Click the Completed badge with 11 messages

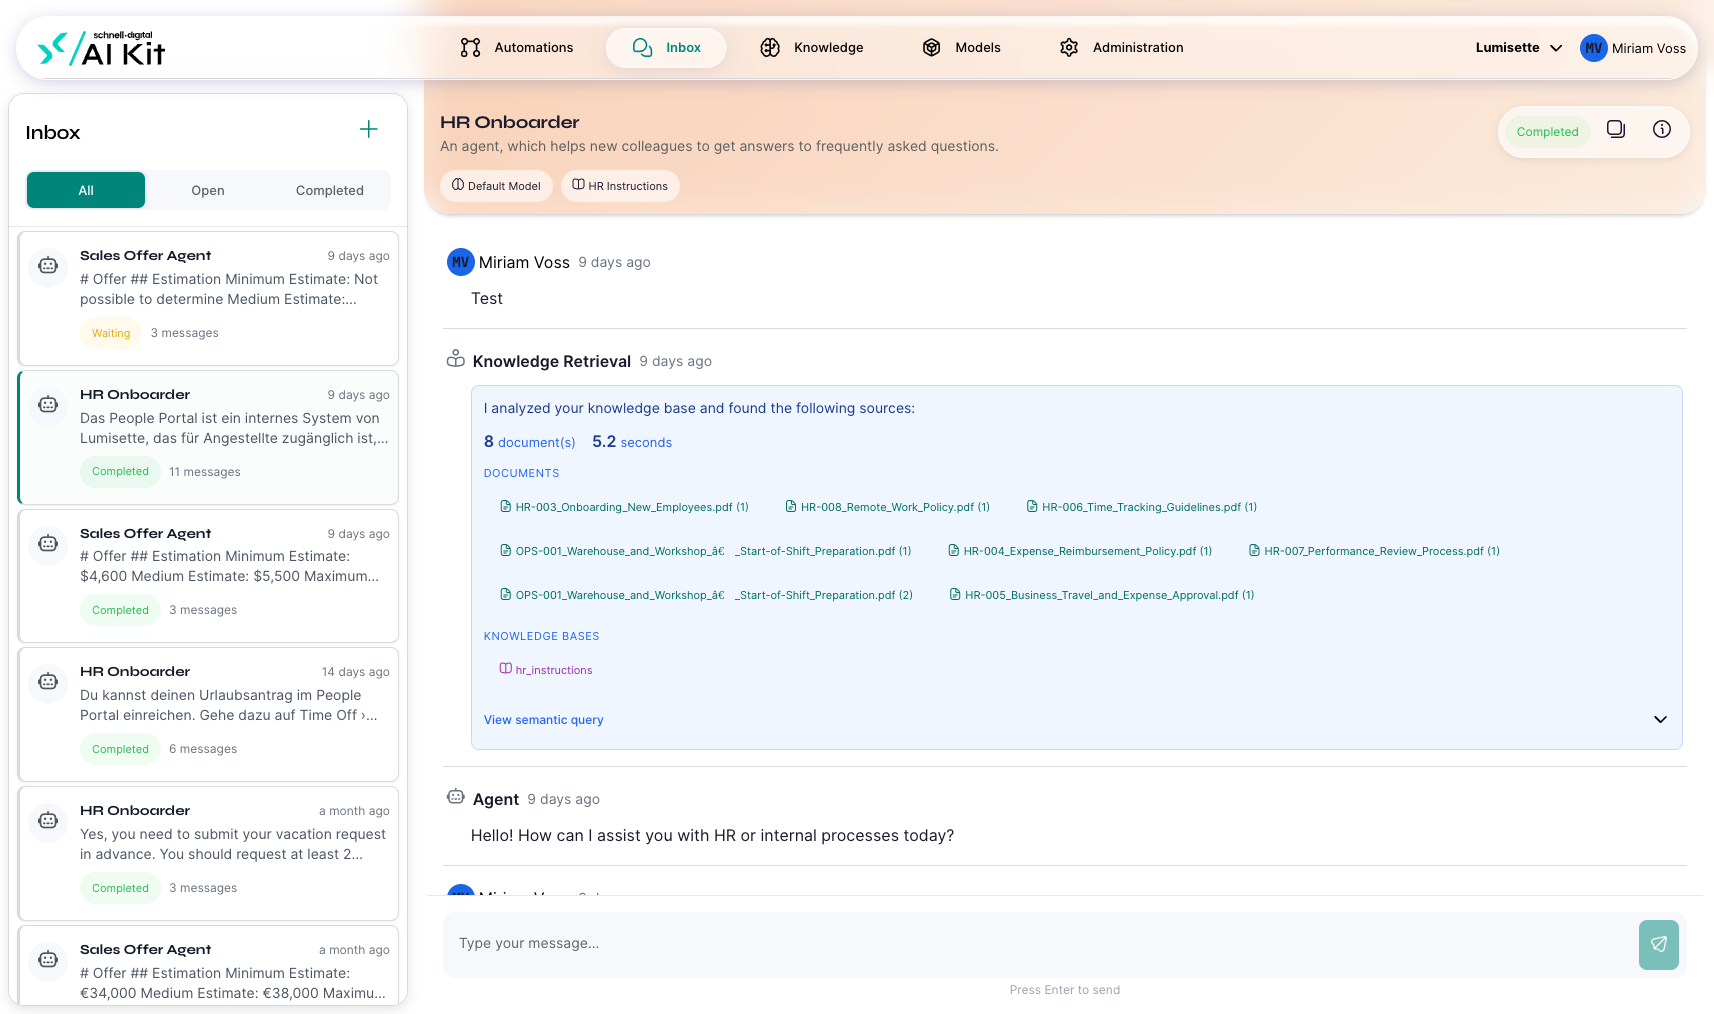(x=120, y=472)
